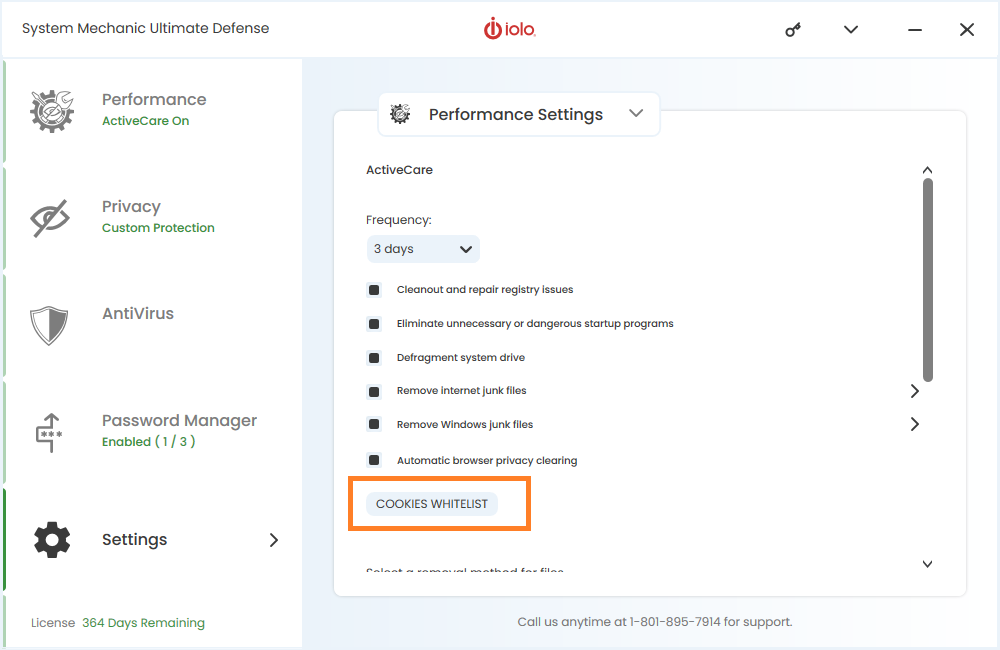
Task: Click the Custom Protection status text
Action: click(158, 228)
